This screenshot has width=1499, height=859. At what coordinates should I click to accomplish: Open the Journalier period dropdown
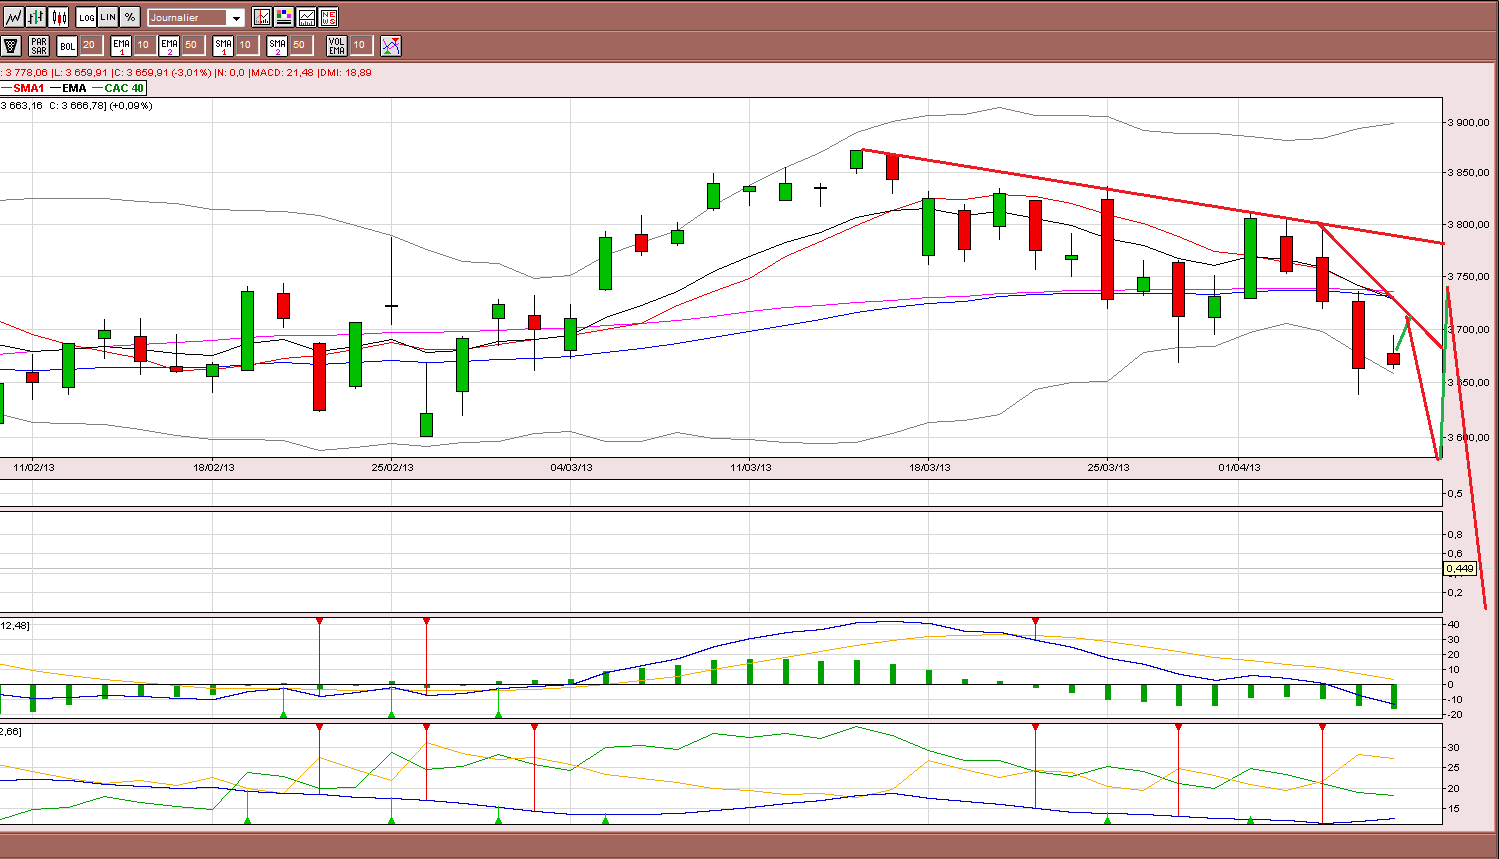[x=196, y=17]
